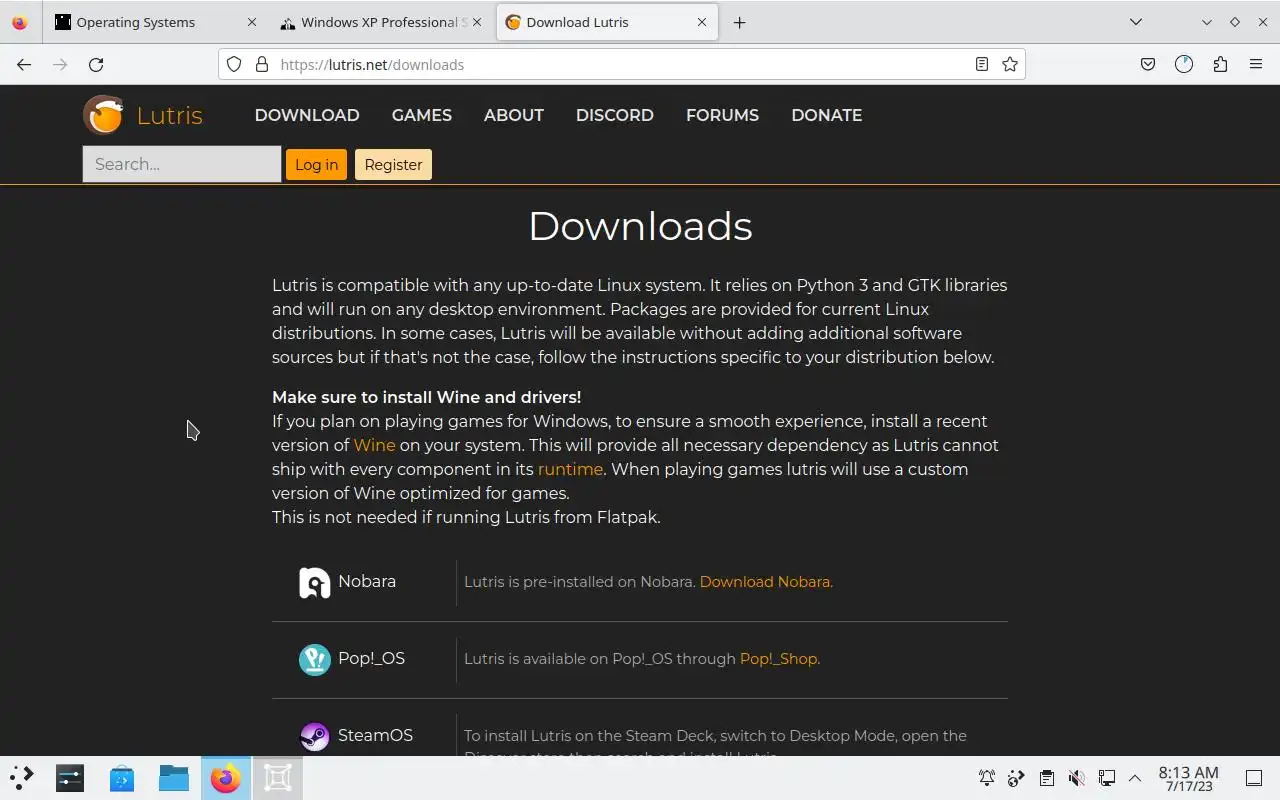Image resolution: width=1280 pixels, height=800 pixels.
Task: Click the muted volume tray icon
Action: point(1076,778)
